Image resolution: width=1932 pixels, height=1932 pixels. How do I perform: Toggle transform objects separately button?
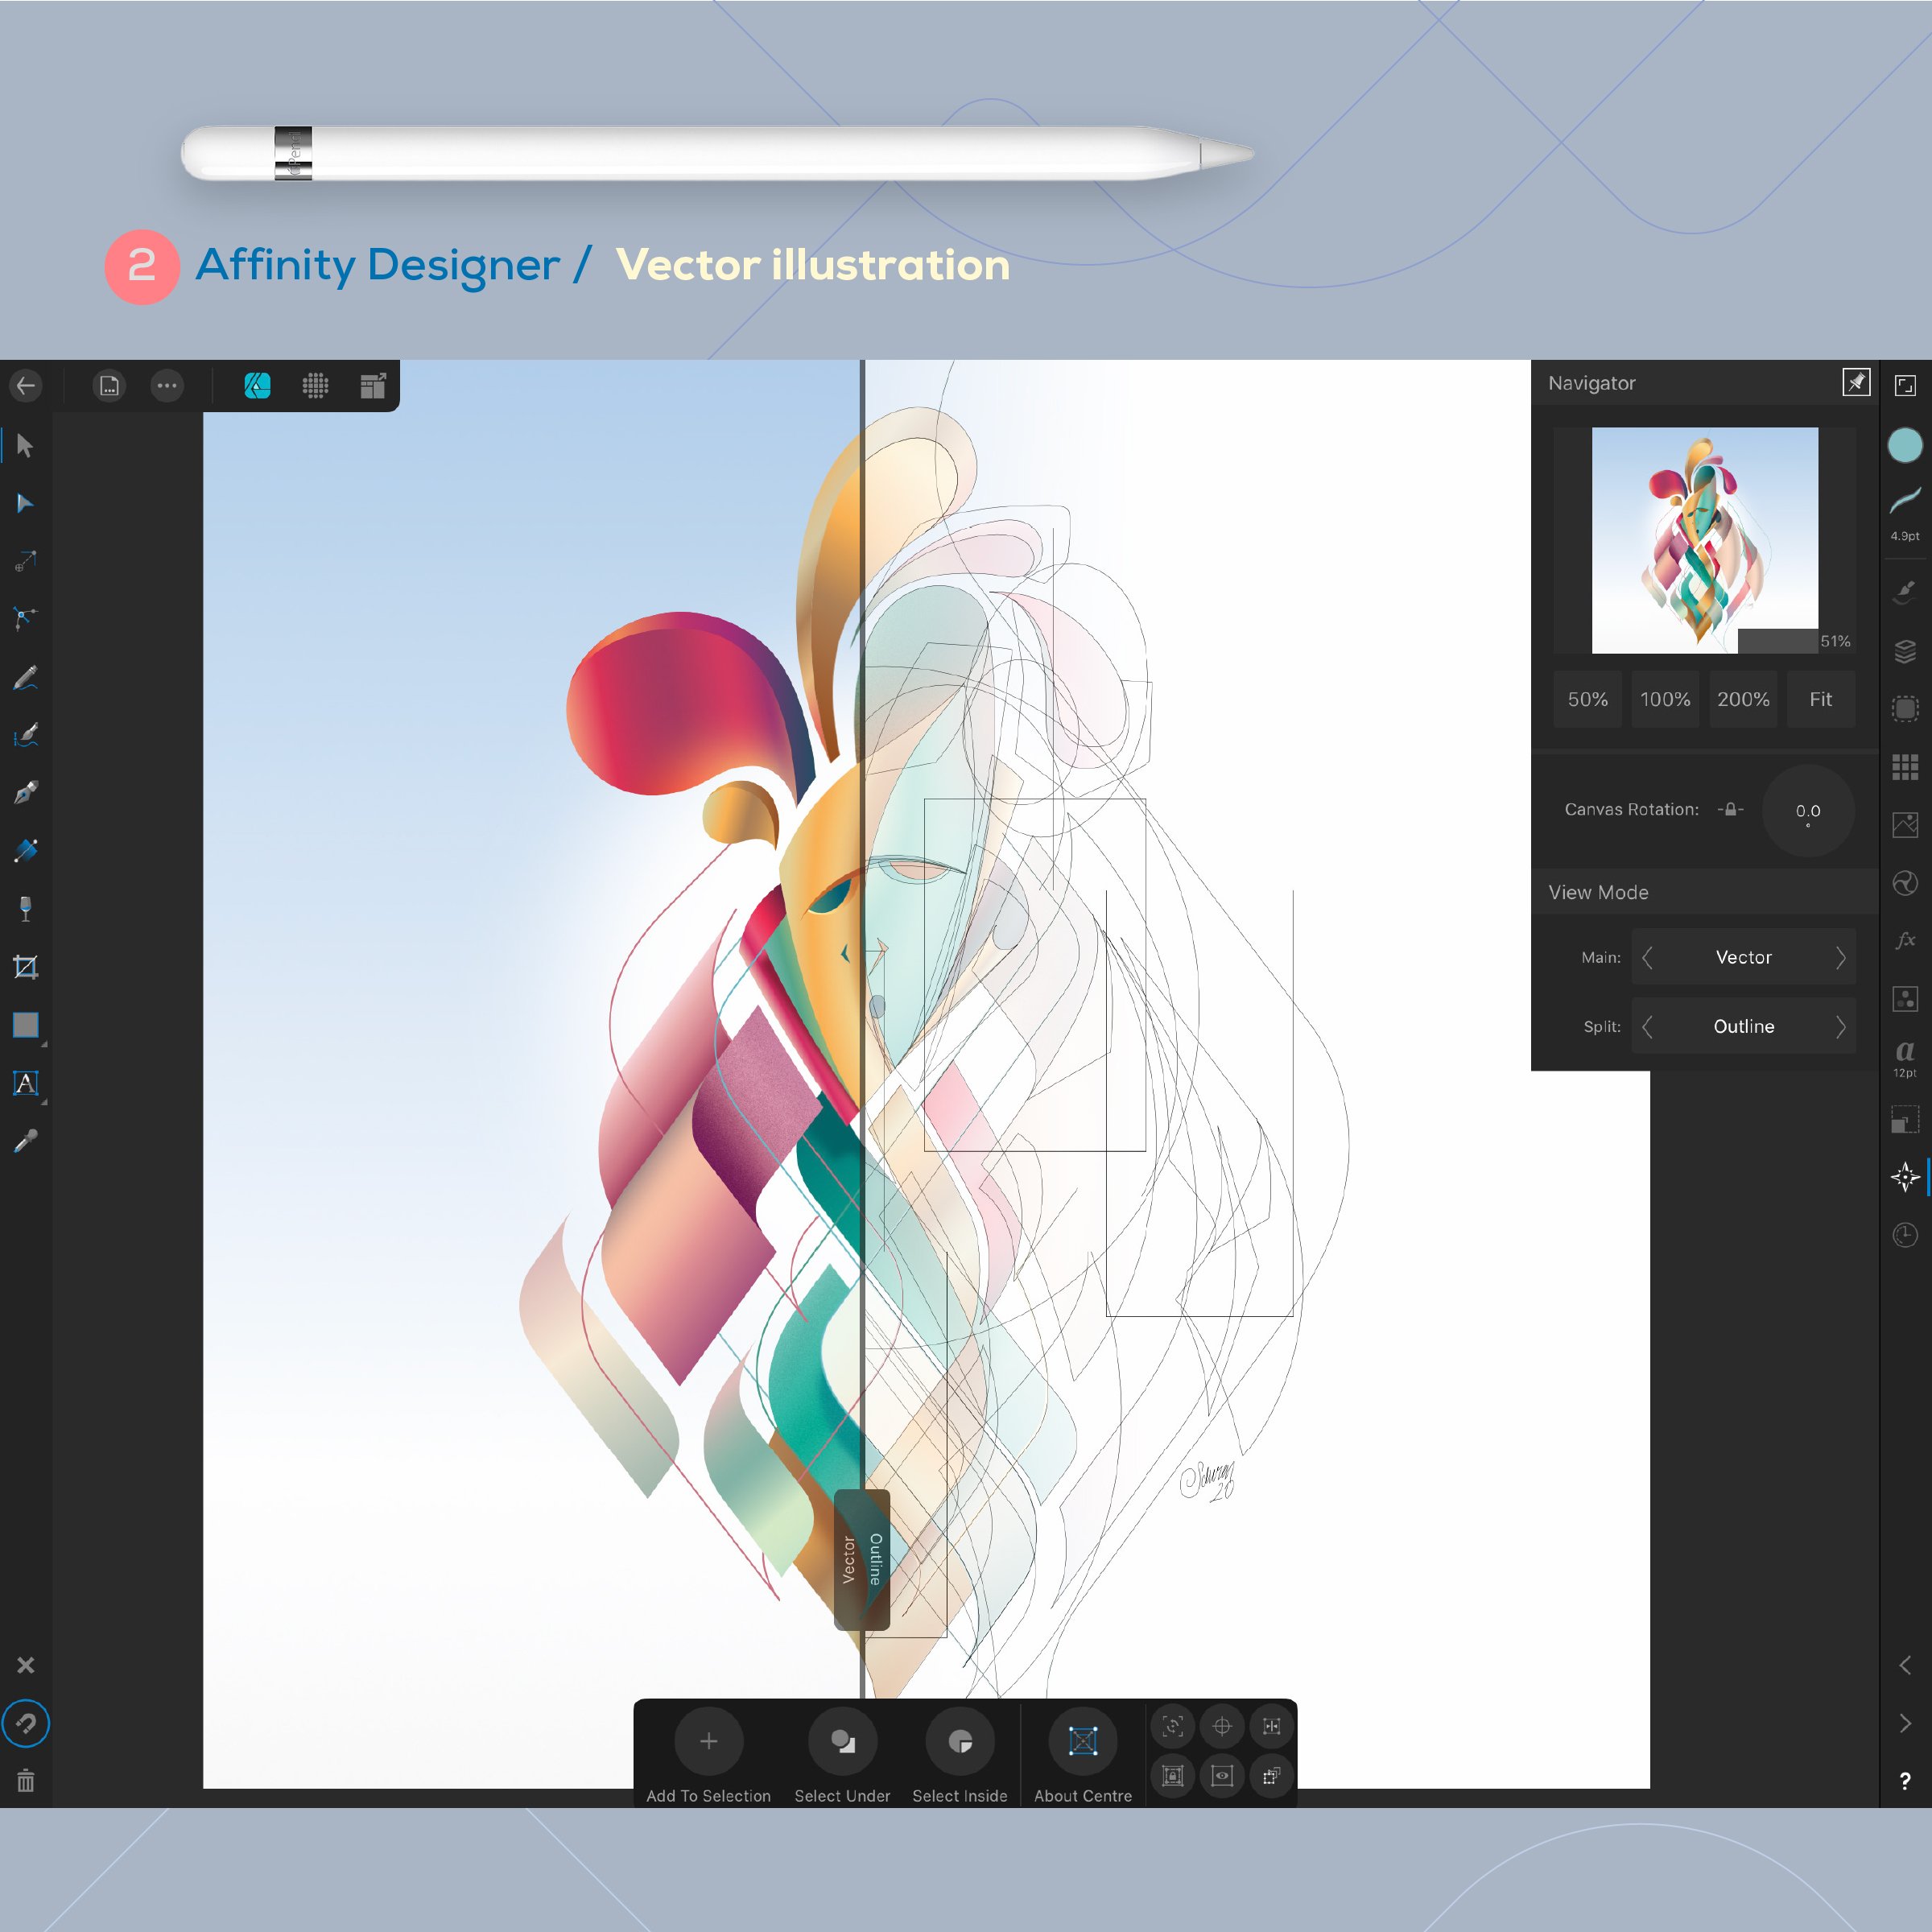click(1271, 1776)
